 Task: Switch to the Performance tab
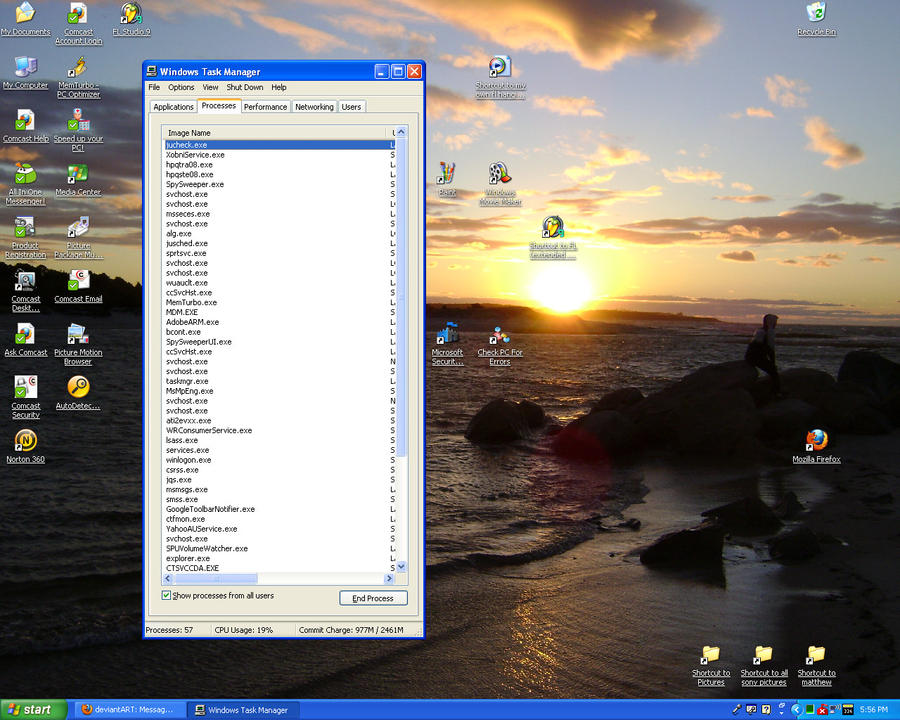point(265,107)
